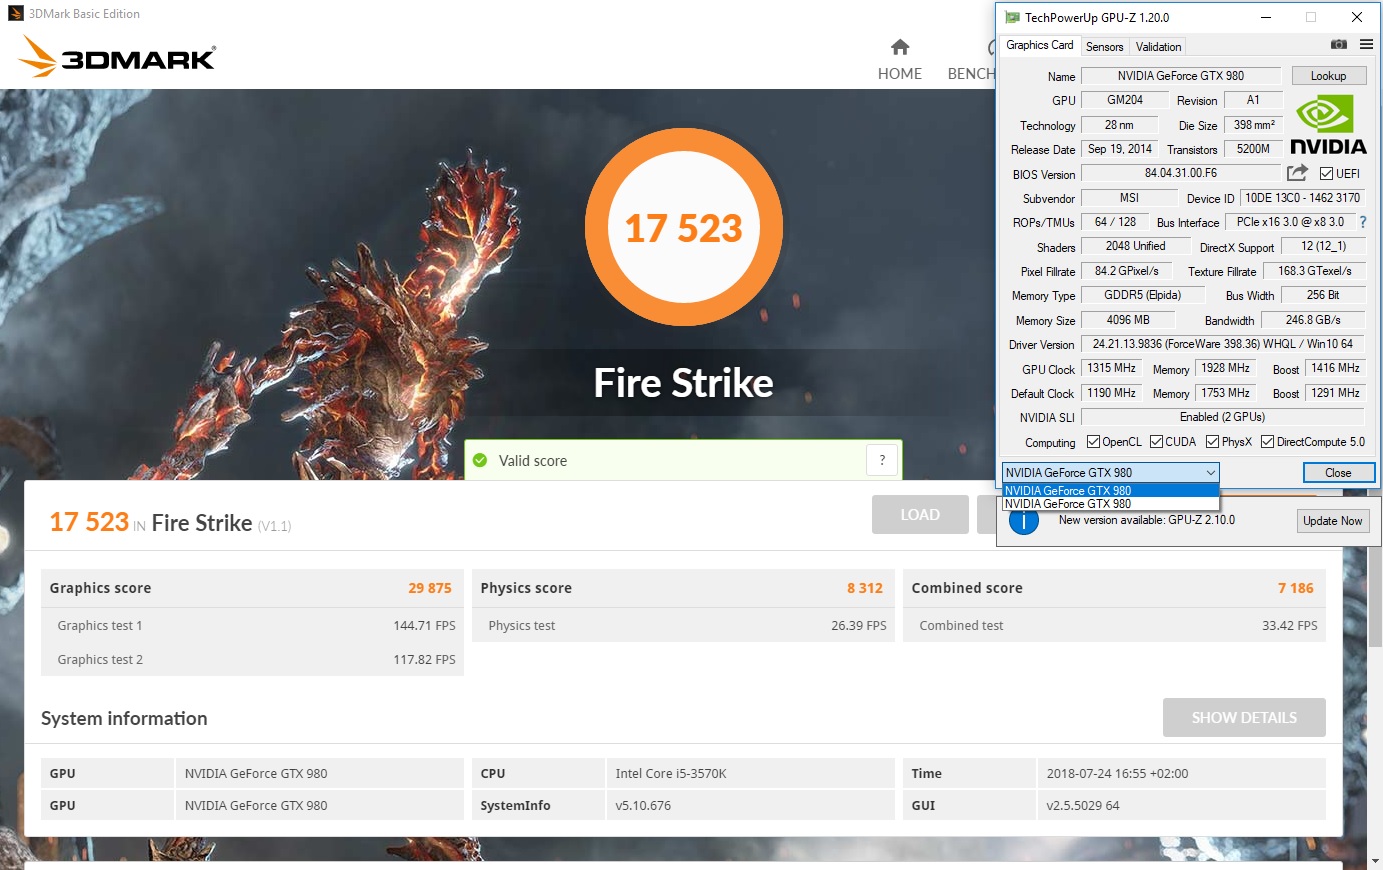Switch to the Sensors tab
Screen dimensions: 1383x870
1104,47
